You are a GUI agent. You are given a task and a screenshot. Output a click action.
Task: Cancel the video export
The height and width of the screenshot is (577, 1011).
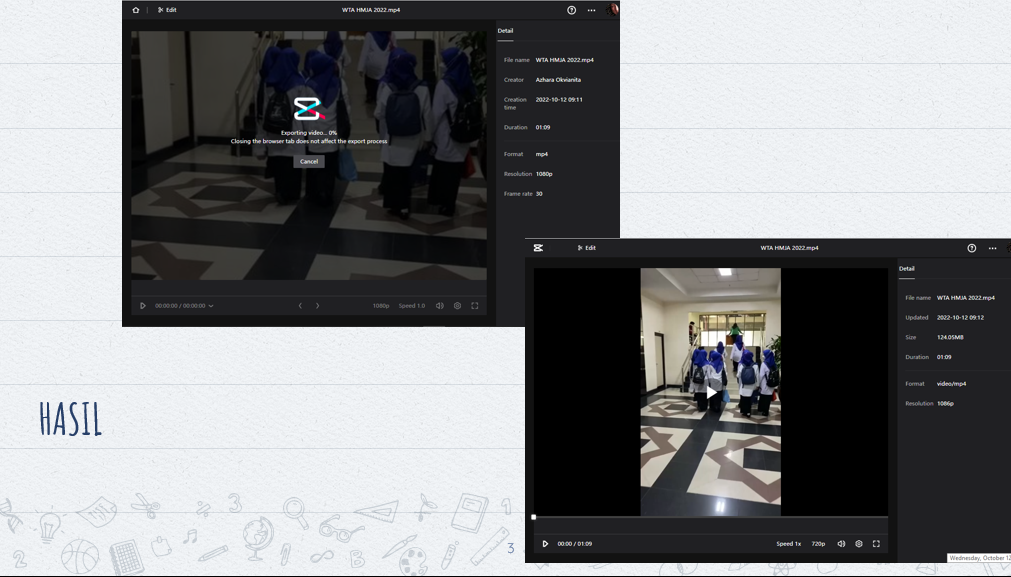click(309, 162)
